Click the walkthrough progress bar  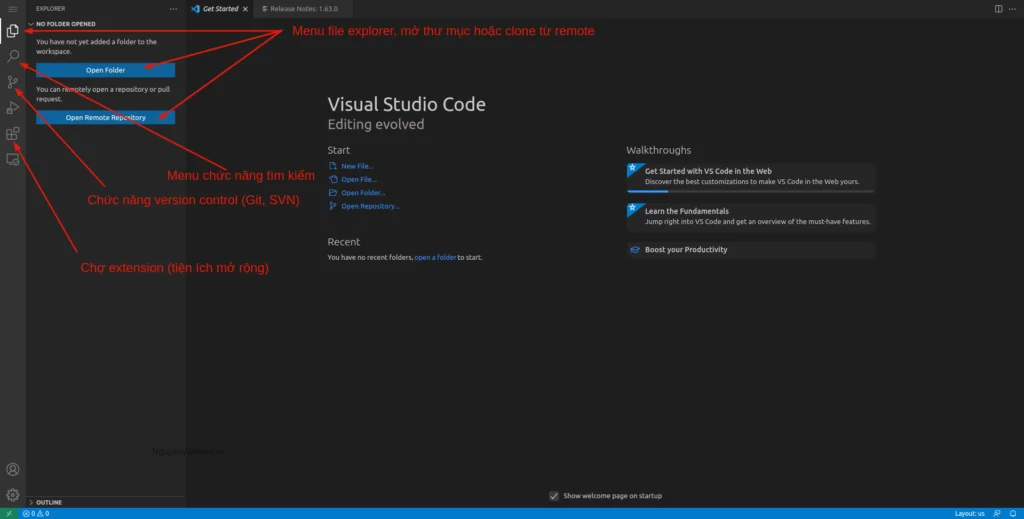coord(750,191)
